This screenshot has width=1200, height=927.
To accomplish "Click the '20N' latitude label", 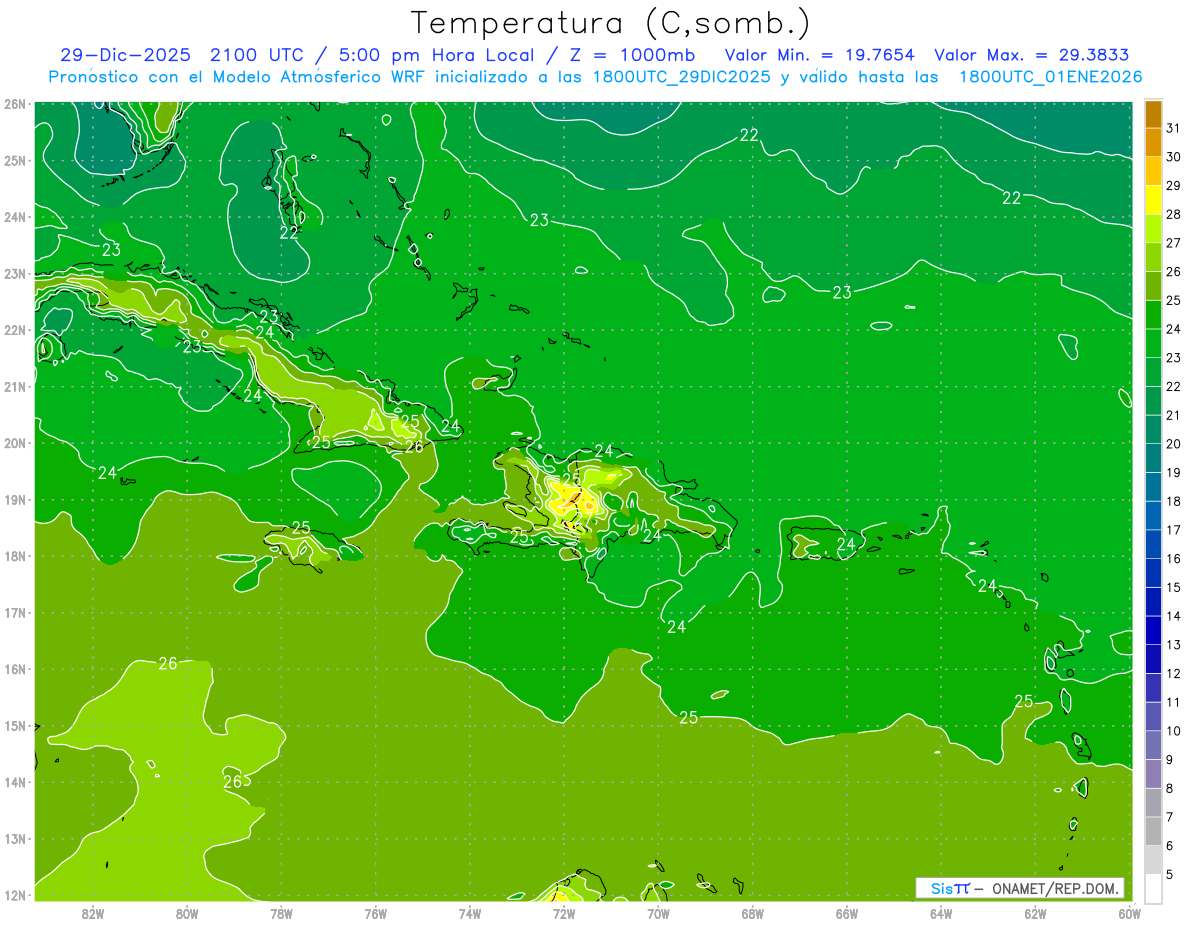I will click(x=15, y=443).
